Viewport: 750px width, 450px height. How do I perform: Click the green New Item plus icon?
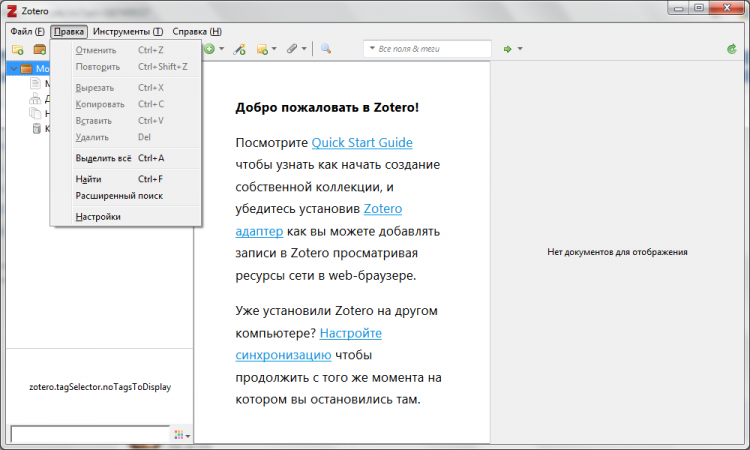[x=209, y=49]
